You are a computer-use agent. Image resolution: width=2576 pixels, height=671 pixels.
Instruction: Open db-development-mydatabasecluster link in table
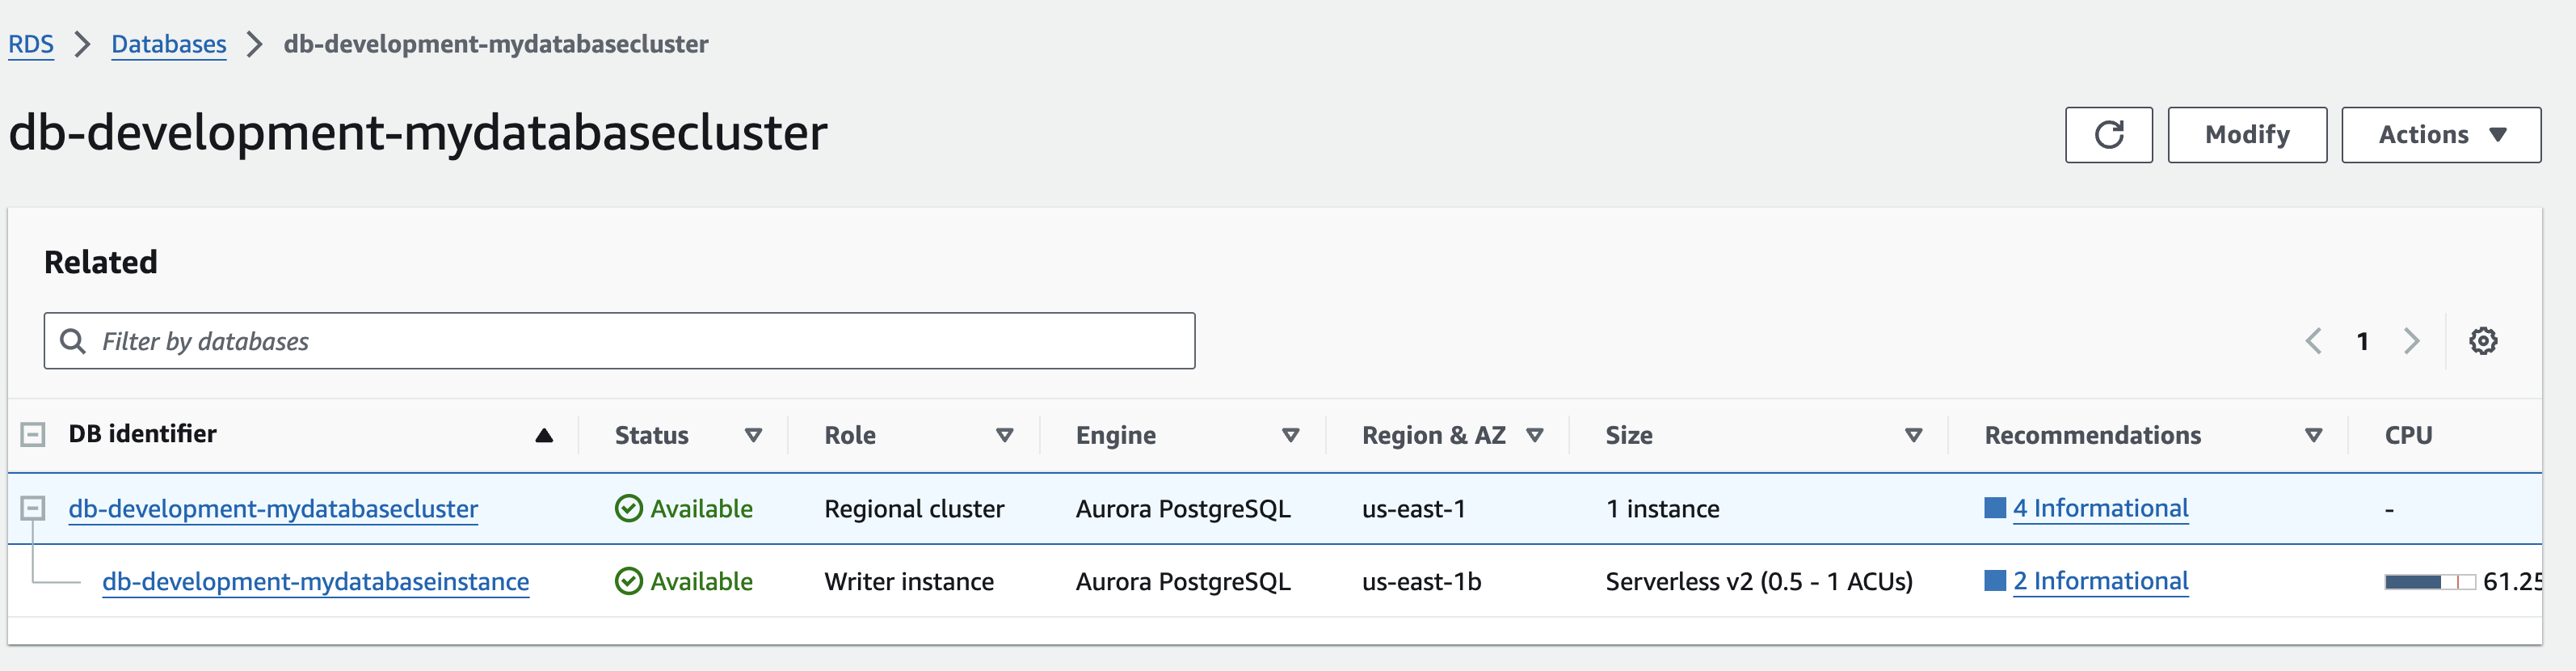273,508
